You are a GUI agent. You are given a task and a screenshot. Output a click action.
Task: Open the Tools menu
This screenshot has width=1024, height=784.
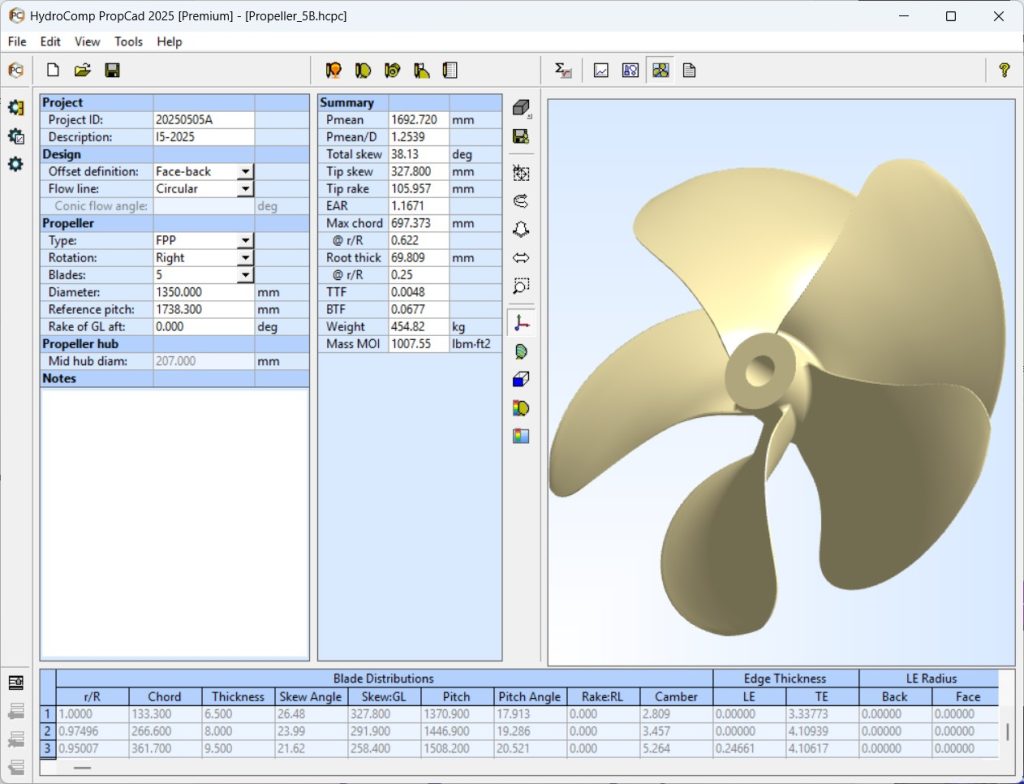click(x=128, y=42)
